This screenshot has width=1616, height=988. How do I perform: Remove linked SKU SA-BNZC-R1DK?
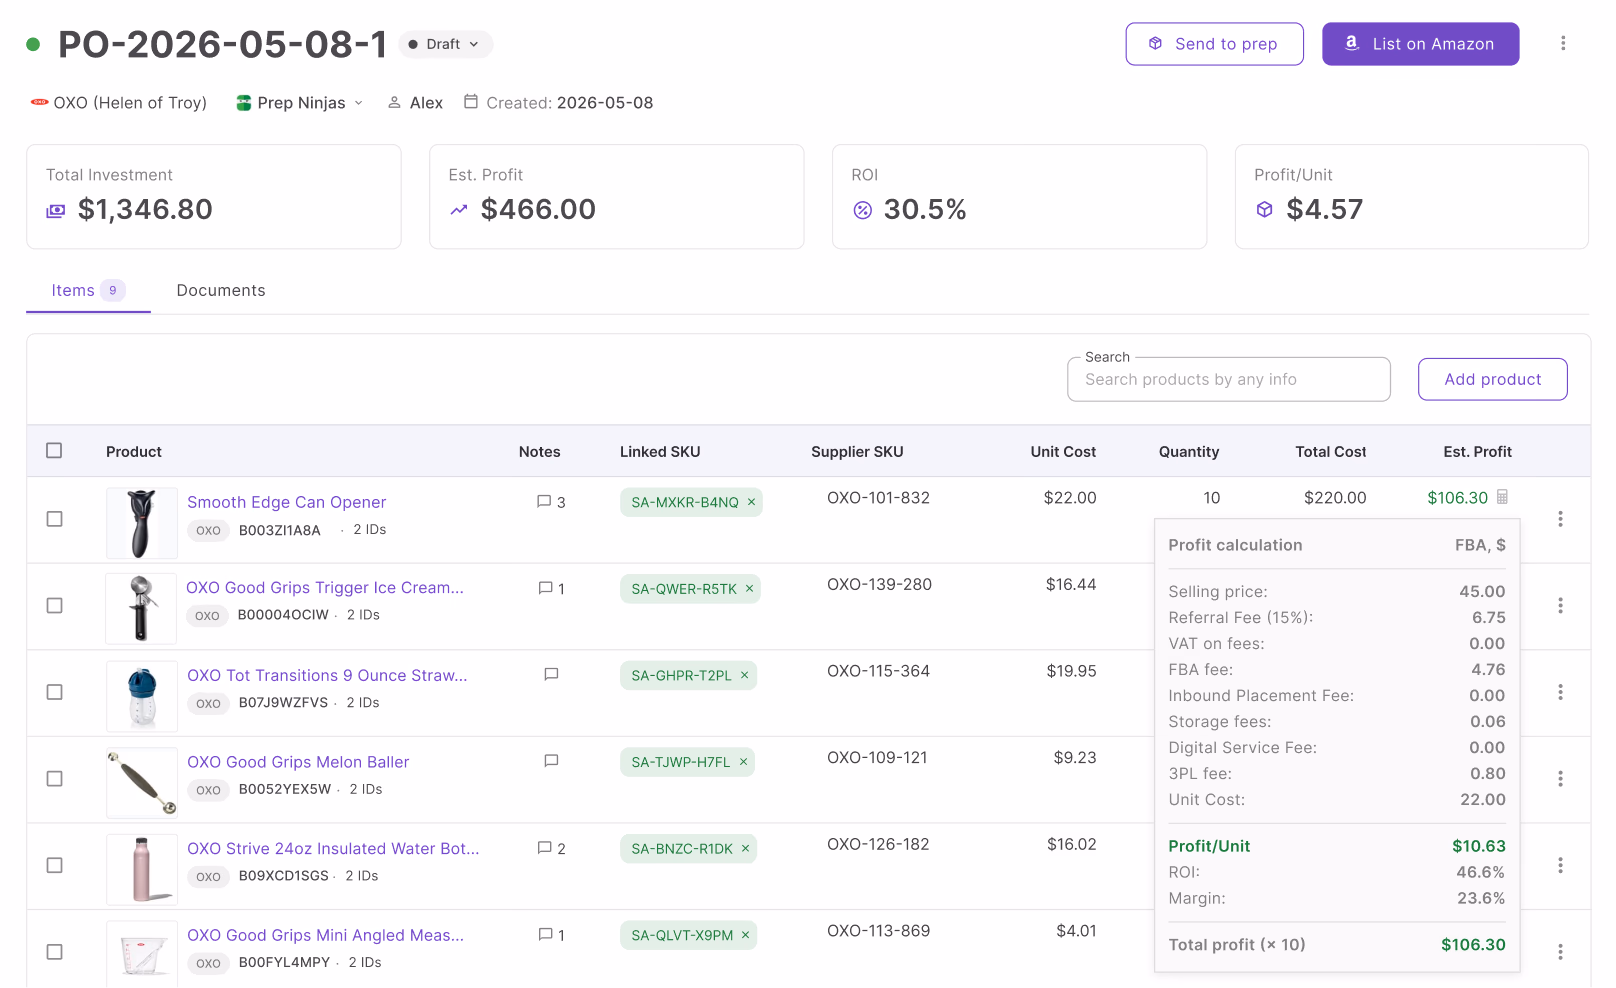[746, 849]
